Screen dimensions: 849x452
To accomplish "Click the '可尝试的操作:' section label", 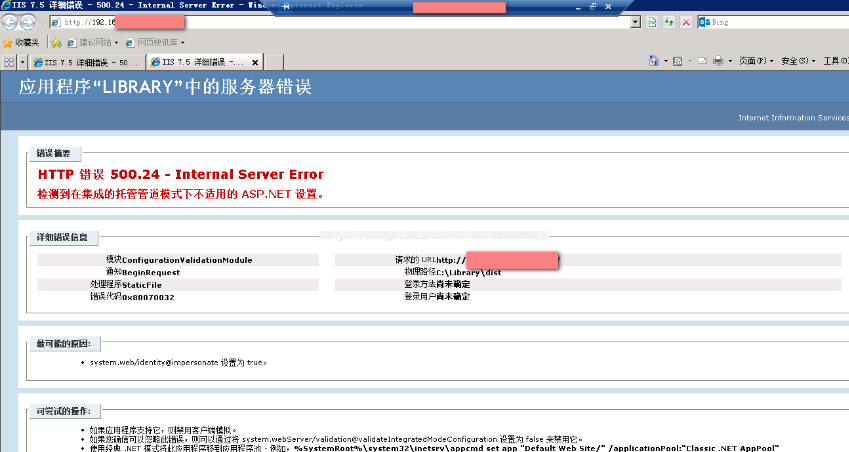I will (63, 411).
